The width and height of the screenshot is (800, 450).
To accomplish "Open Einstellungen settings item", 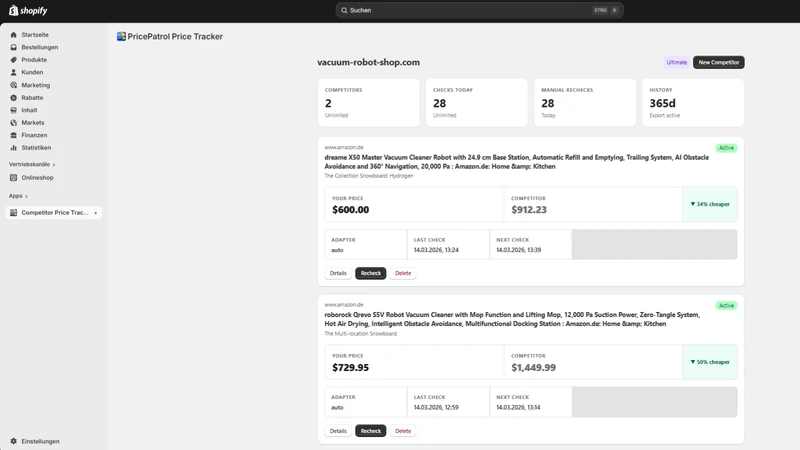I will point(40,441).
